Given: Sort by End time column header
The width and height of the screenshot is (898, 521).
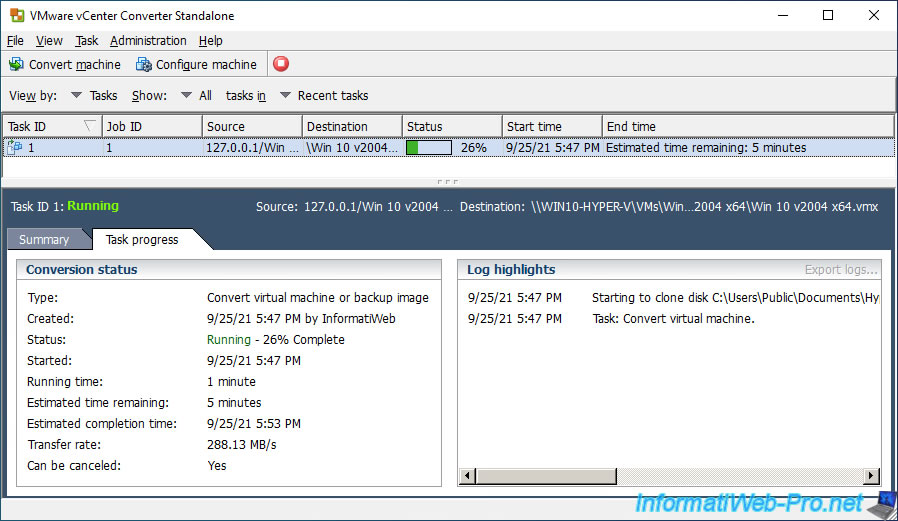Looking at the screenshot, I should coord(748,127).
